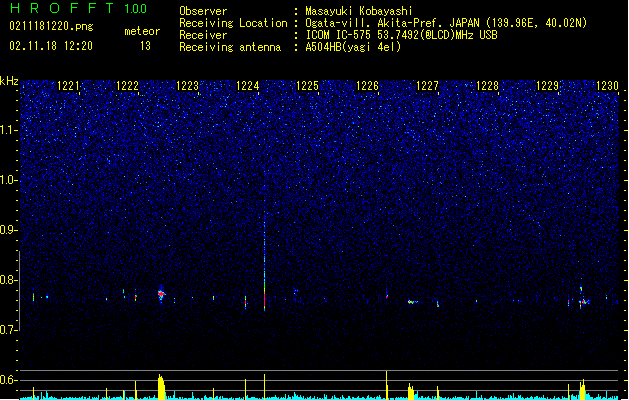The image size is (629, 400).
Task: Click the Observer label
Action: tap(203, 11)
